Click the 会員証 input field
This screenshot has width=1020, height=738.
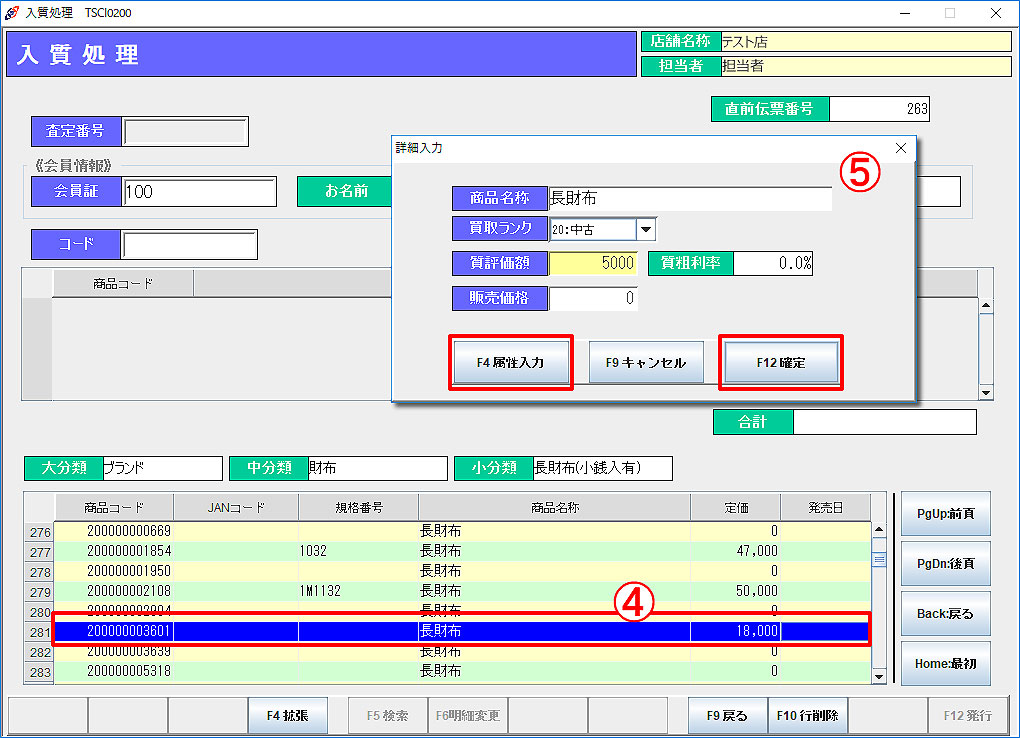pos(199,191)
